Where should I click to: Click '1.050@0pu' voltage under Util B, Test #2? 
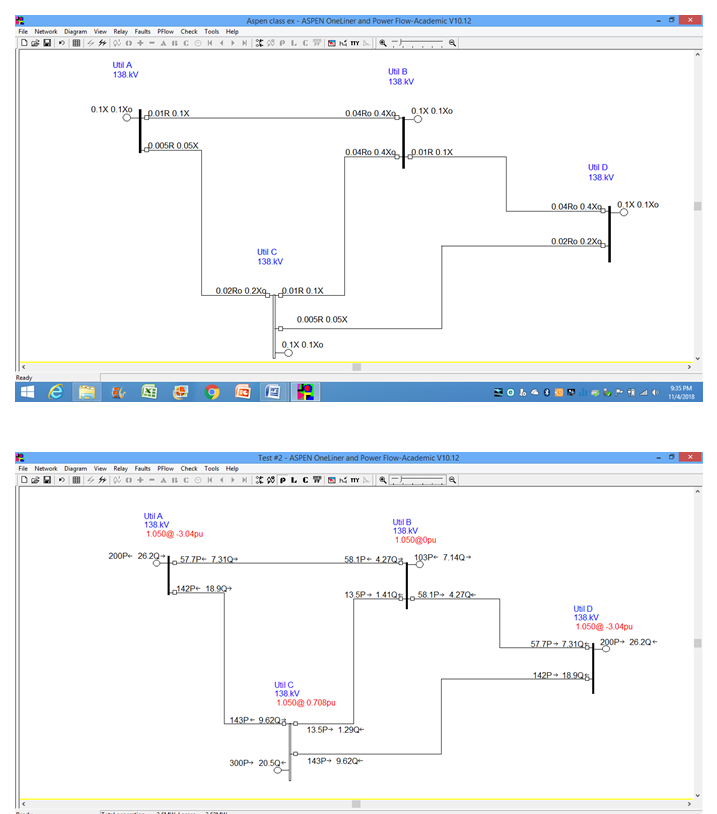click(x=415, y=540)
